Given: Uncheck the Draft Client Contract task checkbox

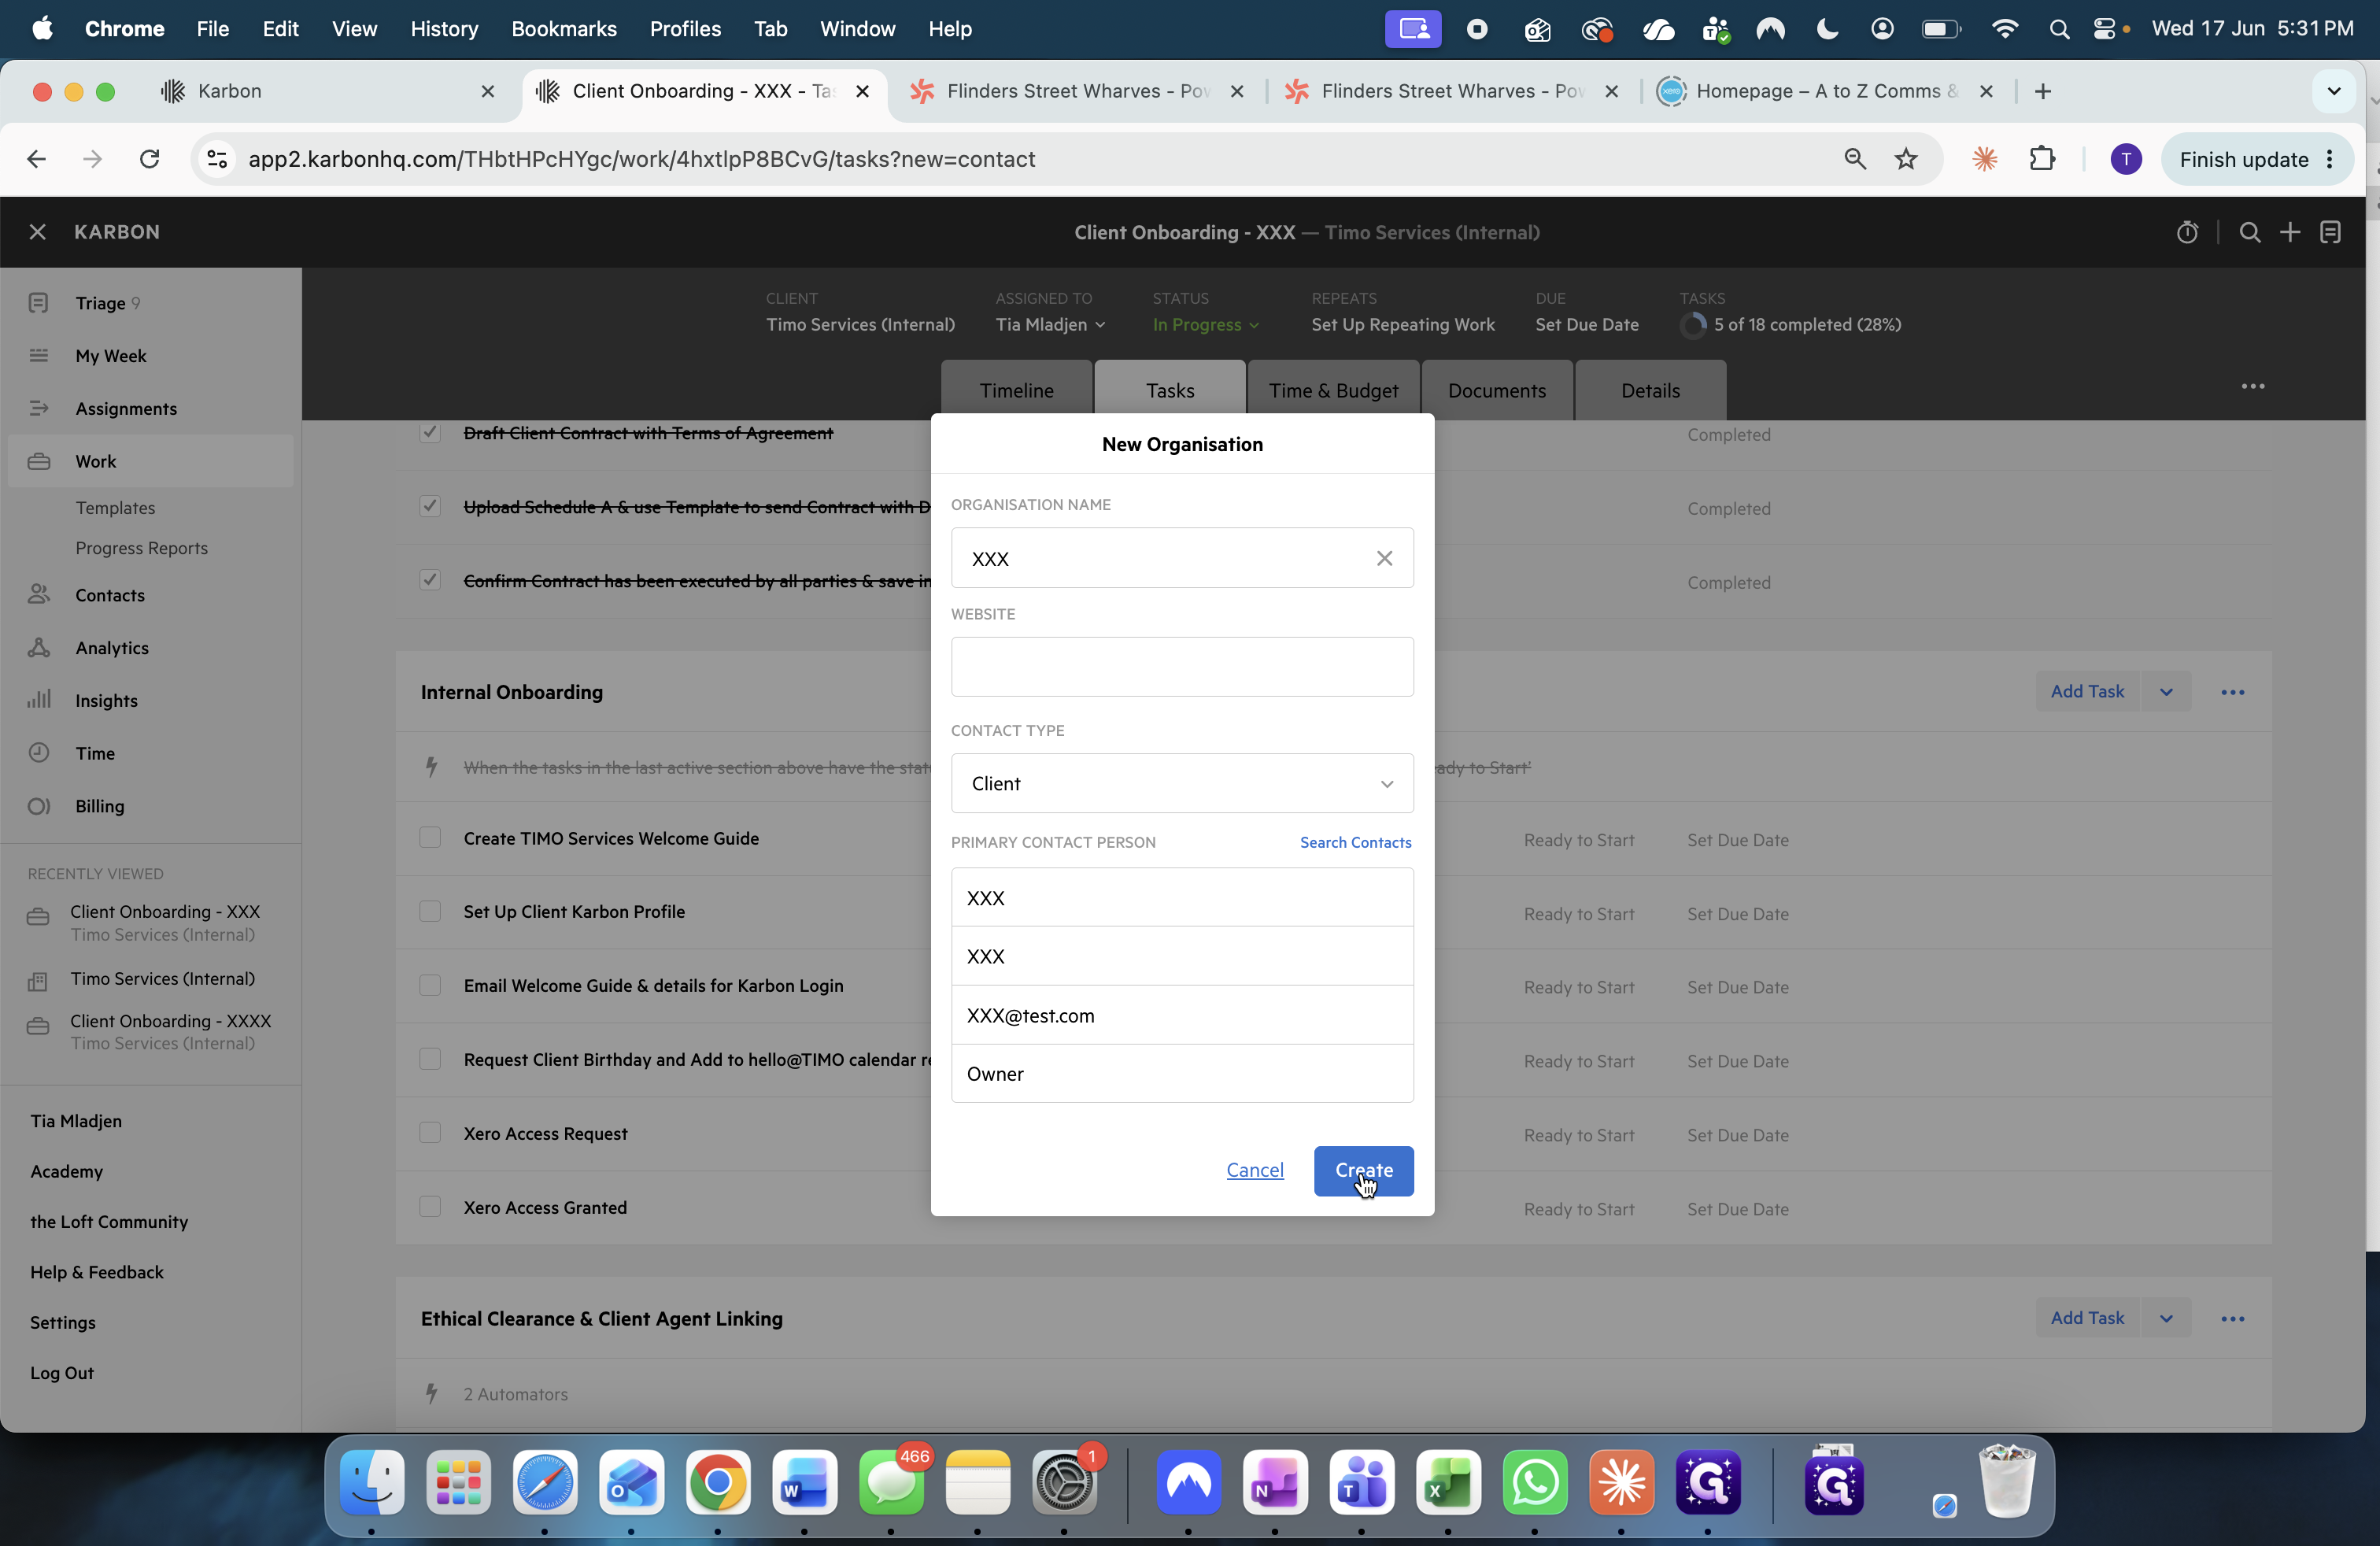Looking at the screenshot, I should coord(430,433).
